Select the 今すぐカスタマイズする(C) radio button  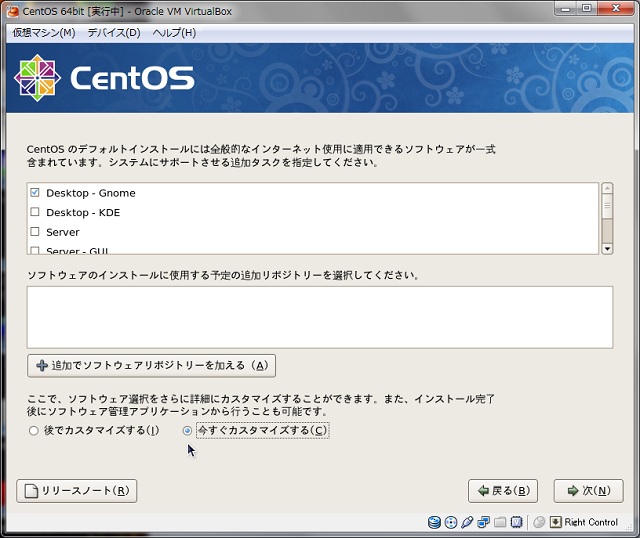(187, 431)
